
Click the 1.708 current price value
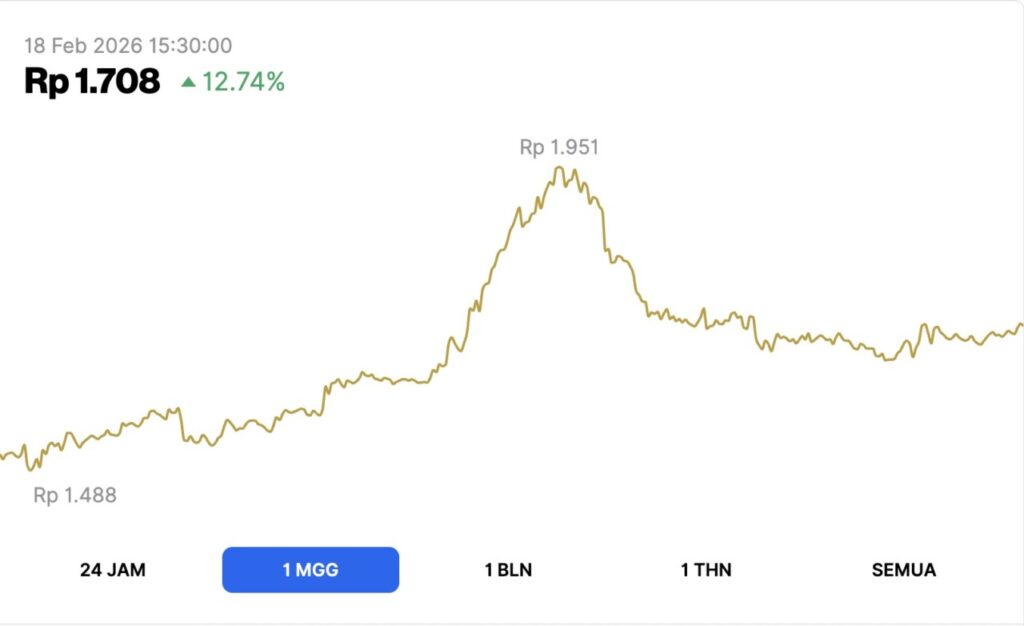pos(116,82)
